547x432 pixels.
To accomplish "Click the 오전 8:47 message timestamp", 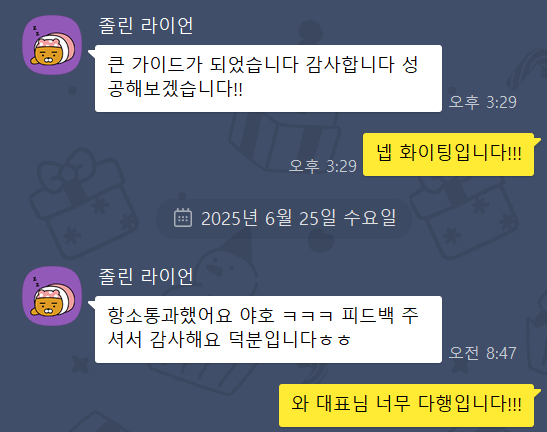I will [482, 353].
